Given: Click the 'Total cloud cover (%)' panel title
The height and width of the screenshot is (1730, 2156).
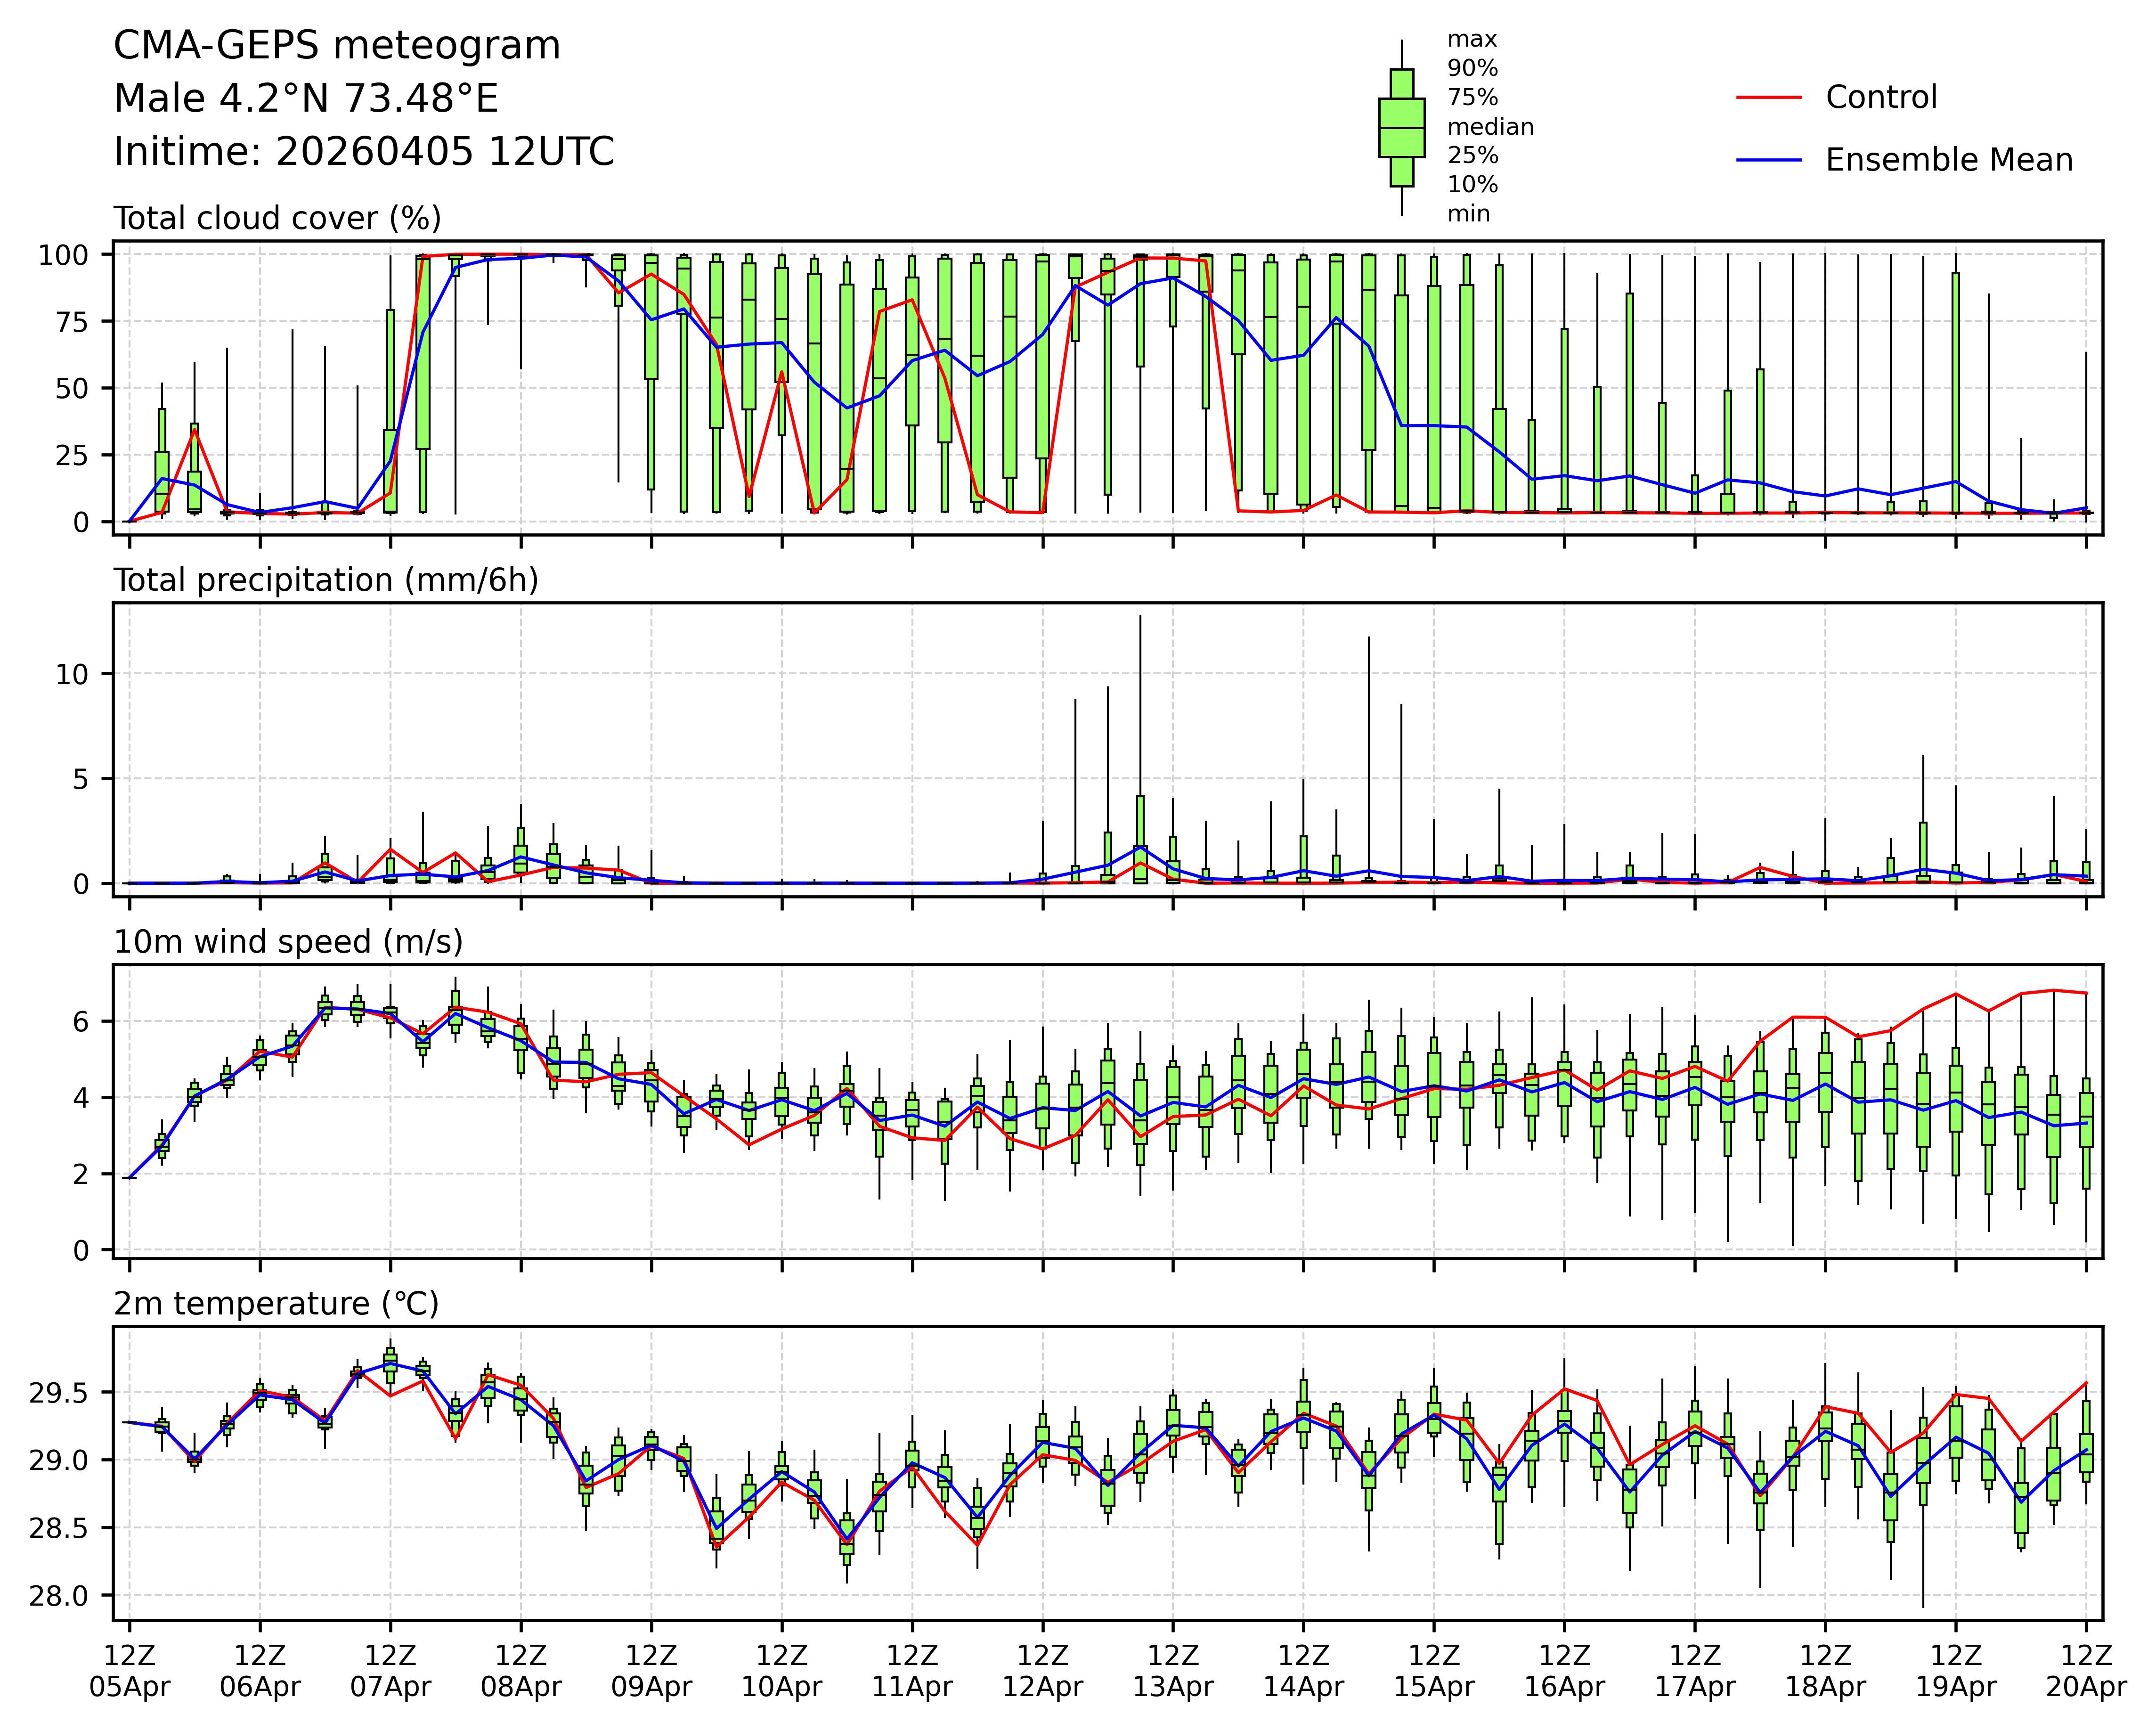Looking at the screenshot, I should click(x=277, y=218).
